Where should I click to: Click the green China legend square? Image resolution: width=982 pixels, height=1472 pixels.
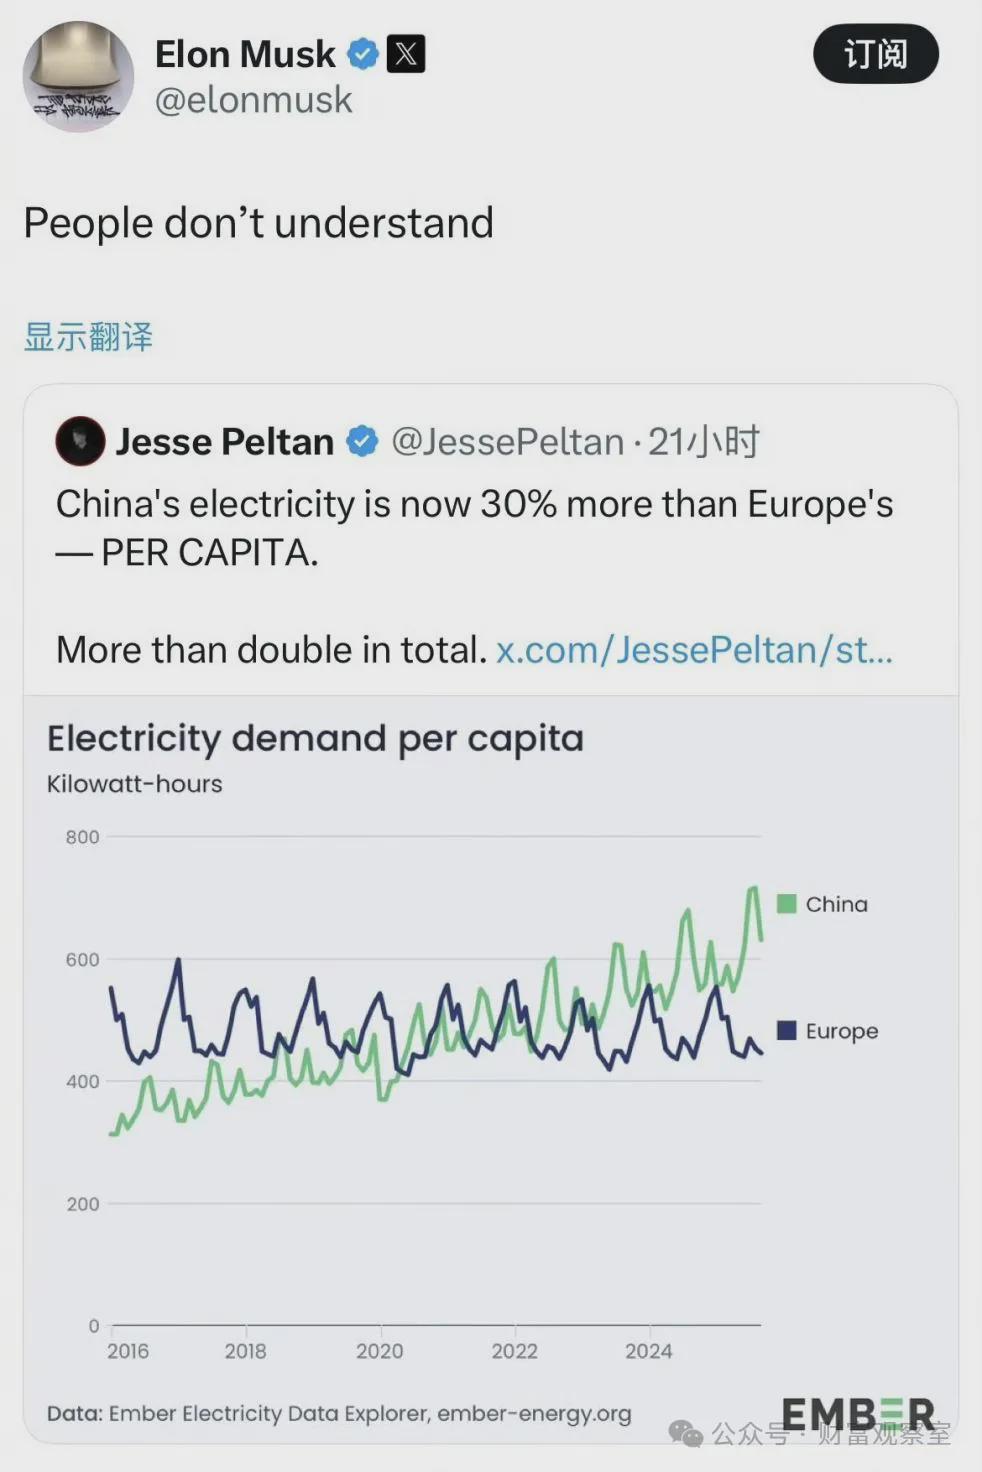click(787, 904)
